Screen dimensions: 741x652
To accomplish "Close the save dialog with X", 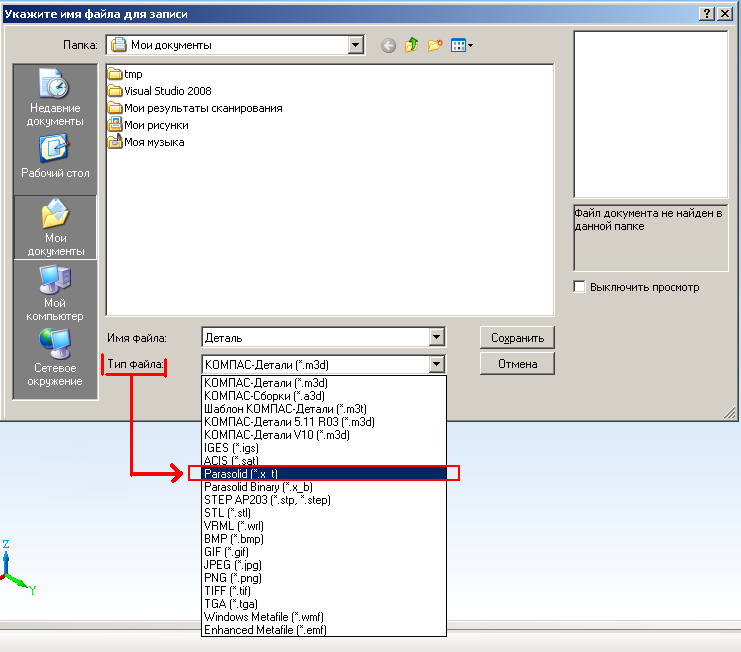I will pos(724,14).
